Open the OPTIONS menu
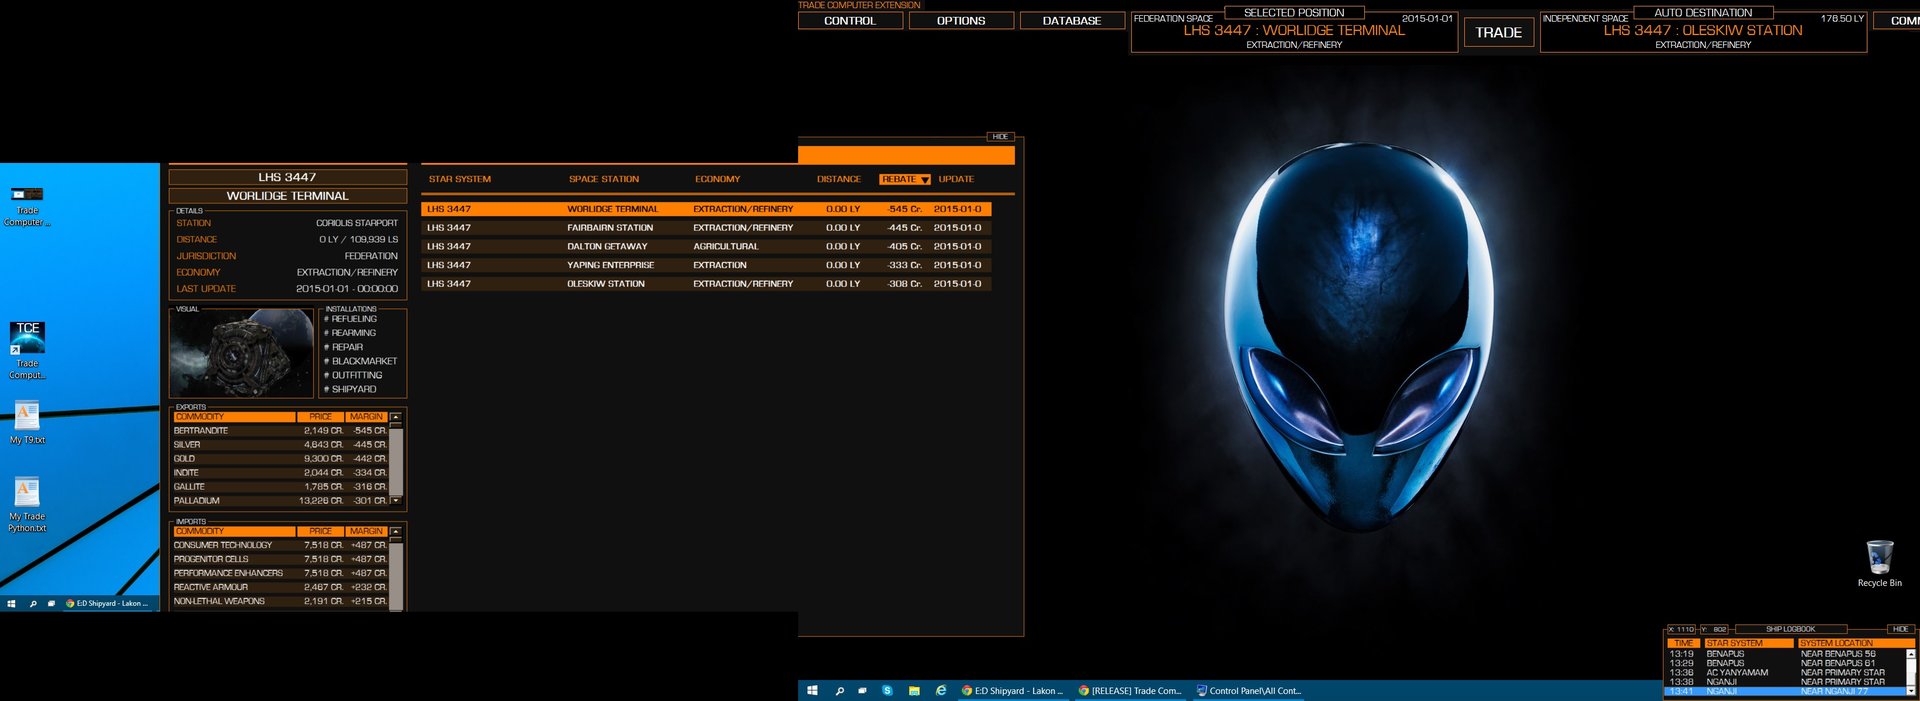This screenshot has width=1920, height=701. coord(961,20)
